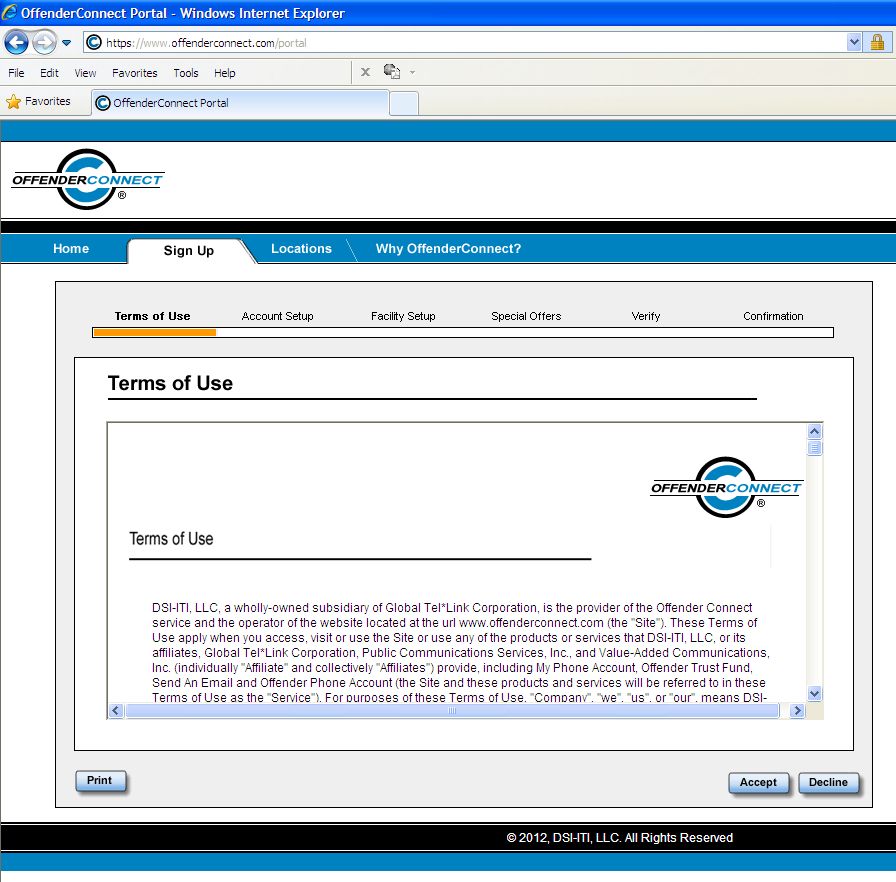Click the scroll left arrow in terms box
Screen dimensions: 896x882
(116, 711)
